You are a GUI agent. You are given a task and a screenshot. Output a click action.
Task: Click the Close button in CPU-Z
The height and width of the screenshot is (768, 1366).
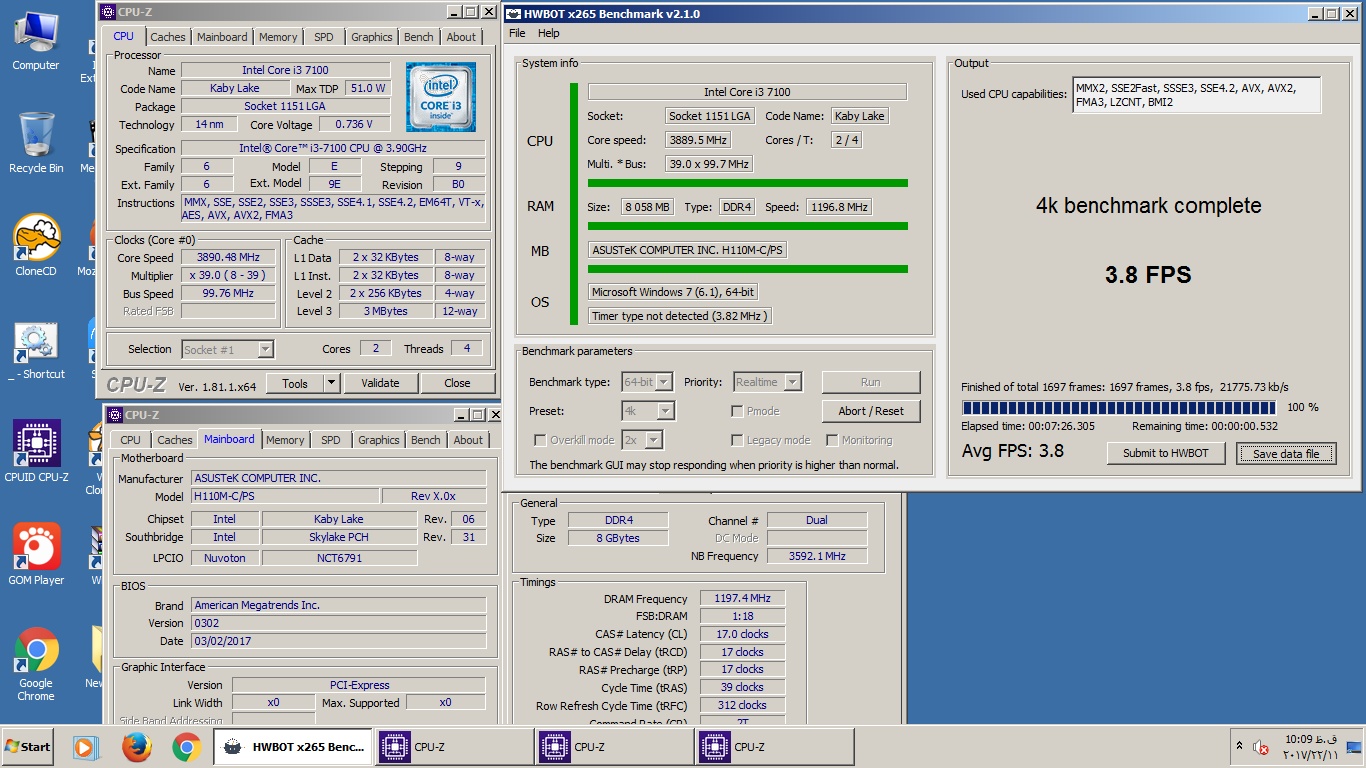tap(457, 383)
